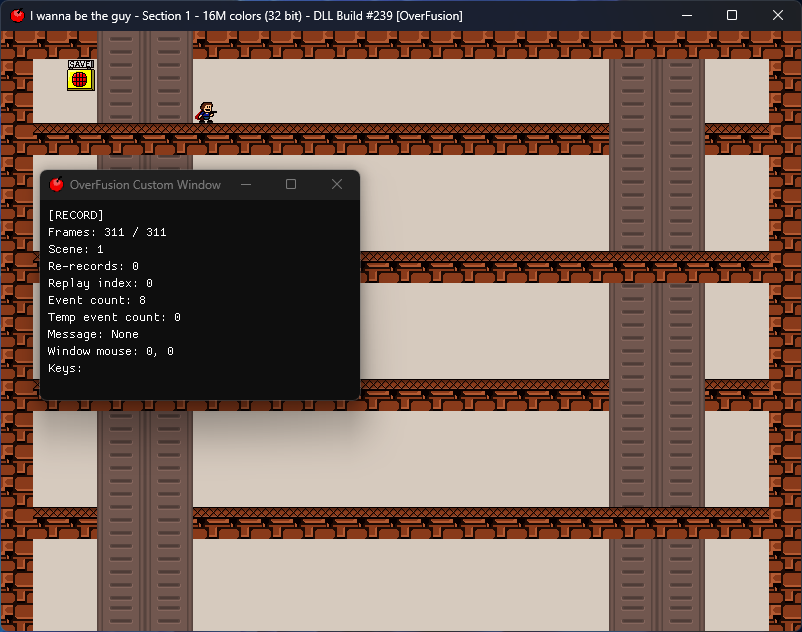
Task: Click the 'Message: None' line
Action: [x=93, y=334]
